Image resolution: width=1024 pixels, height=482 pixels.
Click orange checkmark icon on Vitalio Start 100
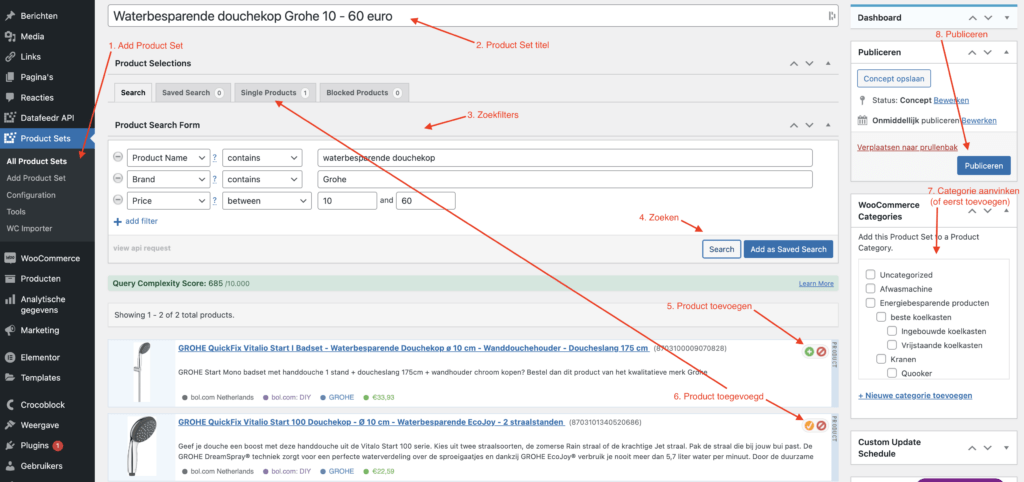809,425
